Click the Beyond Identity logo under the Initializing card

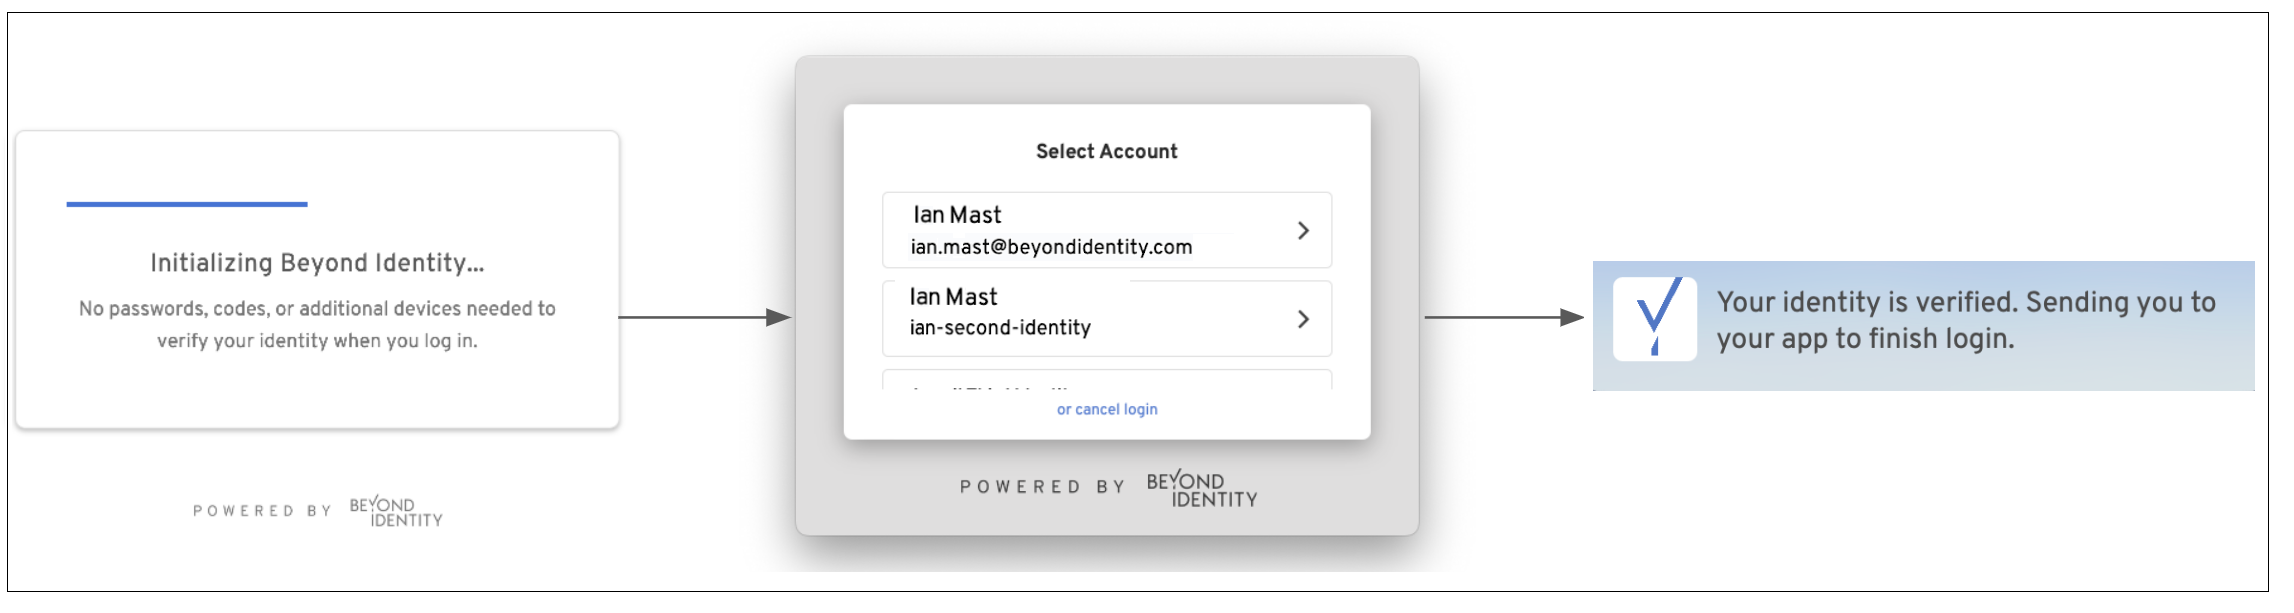coord(396,511)
